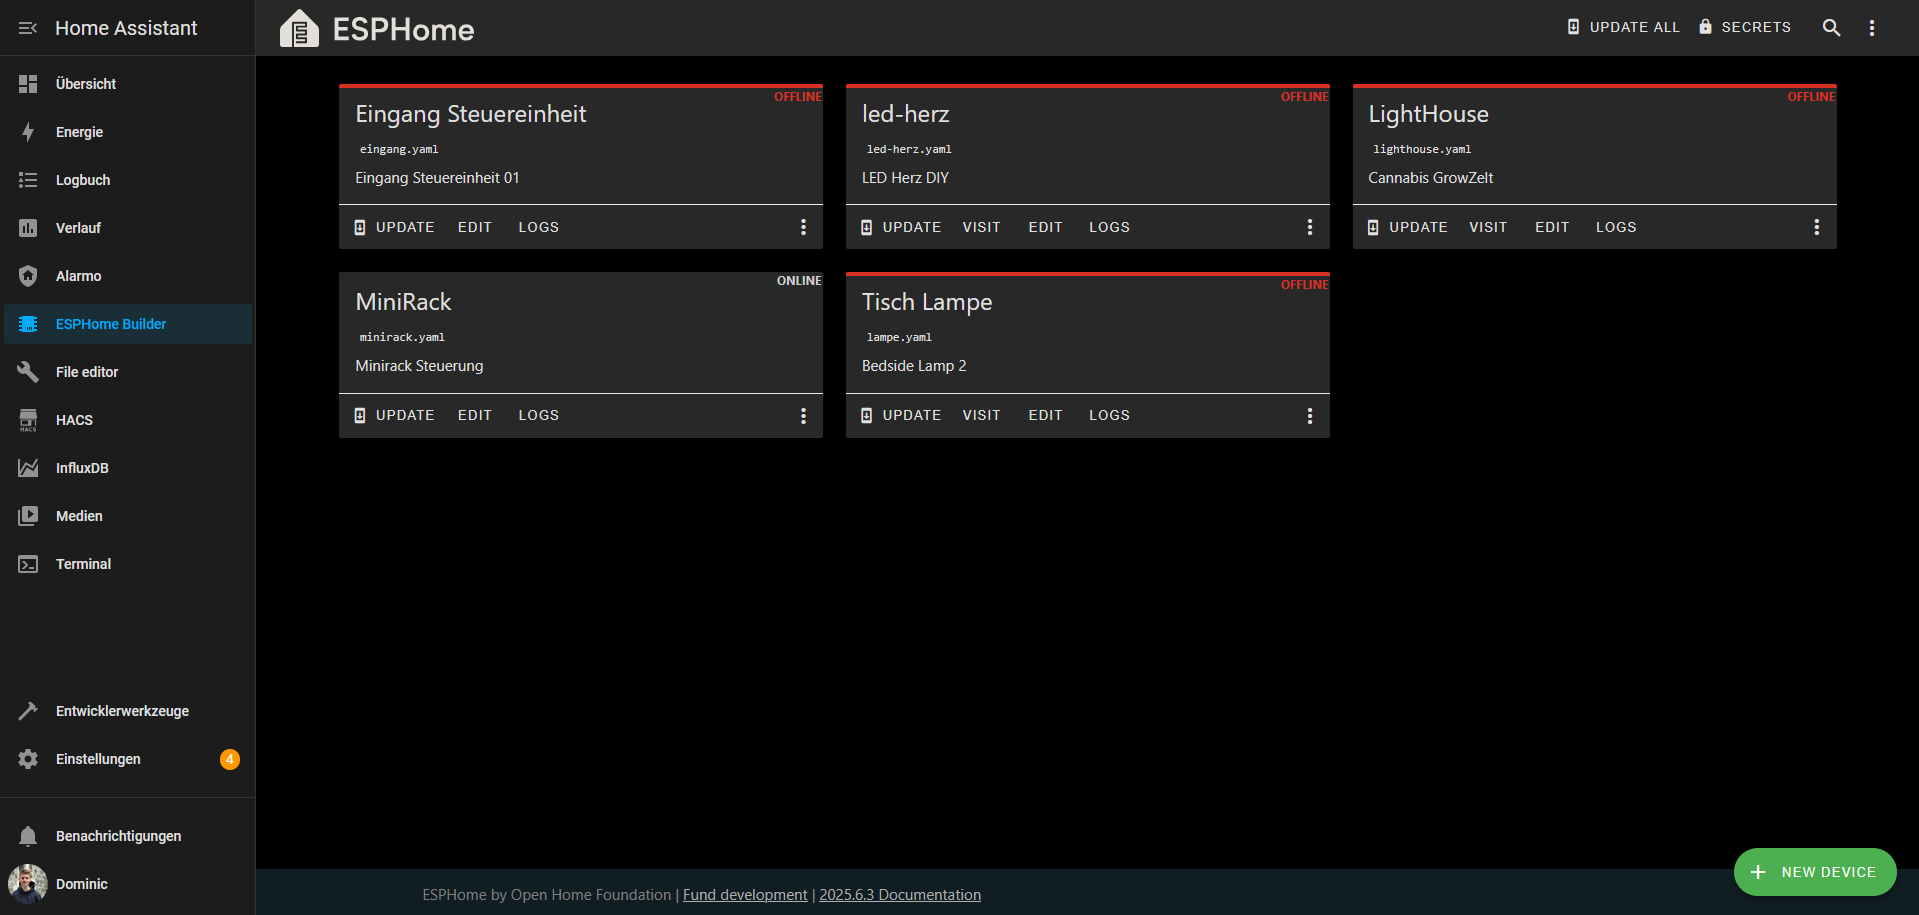Click the ONLINE status on MiniRack
Image resolution: width=1919 pixels, height=915 pixels.
(799, 281)
